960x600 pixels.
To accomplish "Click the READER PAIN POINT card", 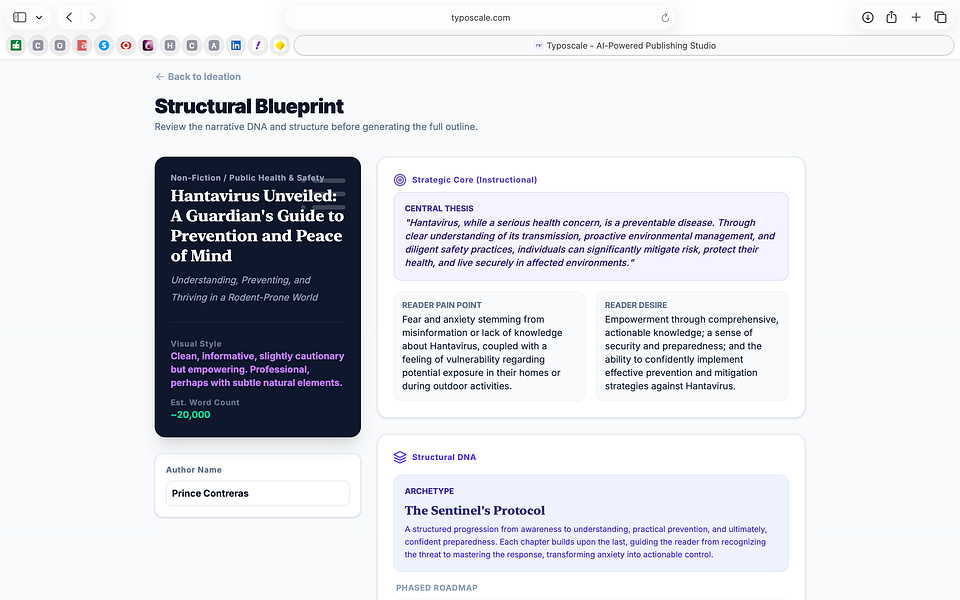I will 489,346.
